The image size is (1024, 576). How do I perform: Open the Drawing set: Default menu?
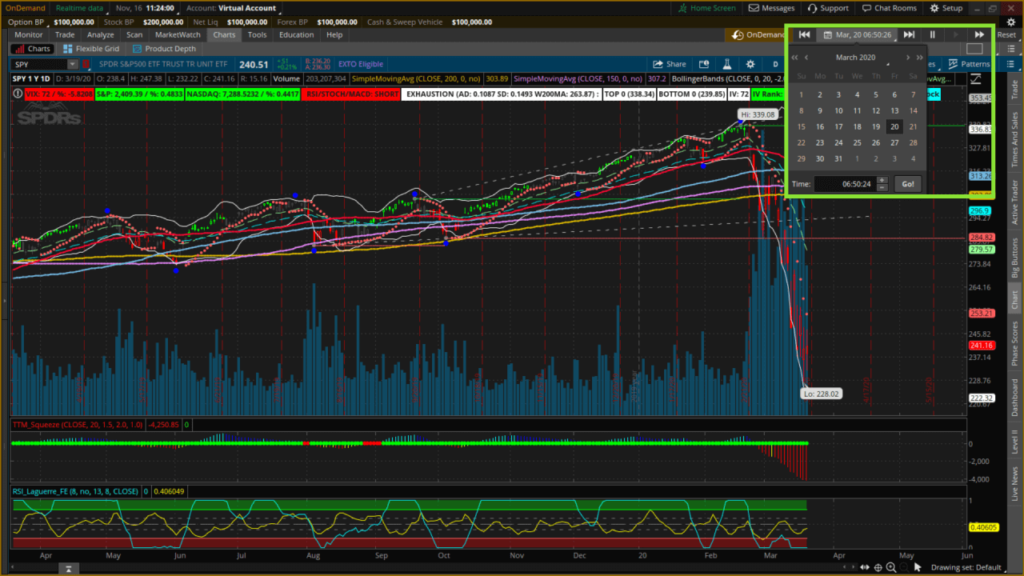(x=967, y=568)
